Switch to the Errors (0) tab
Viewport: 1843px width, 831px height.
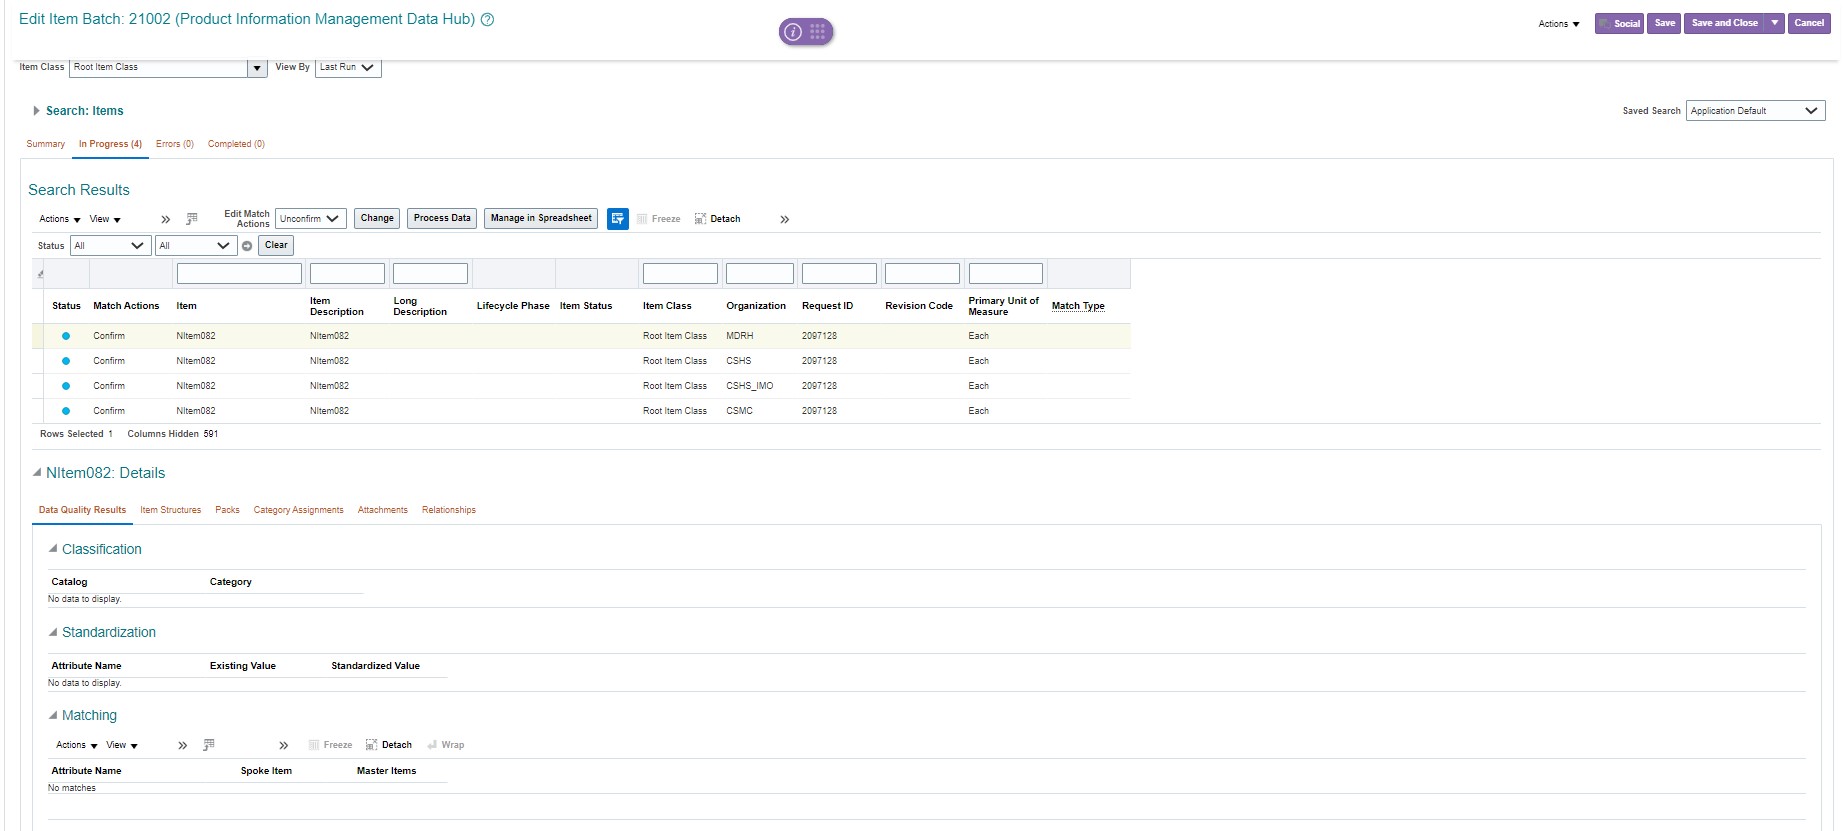[x=175, y=144]
